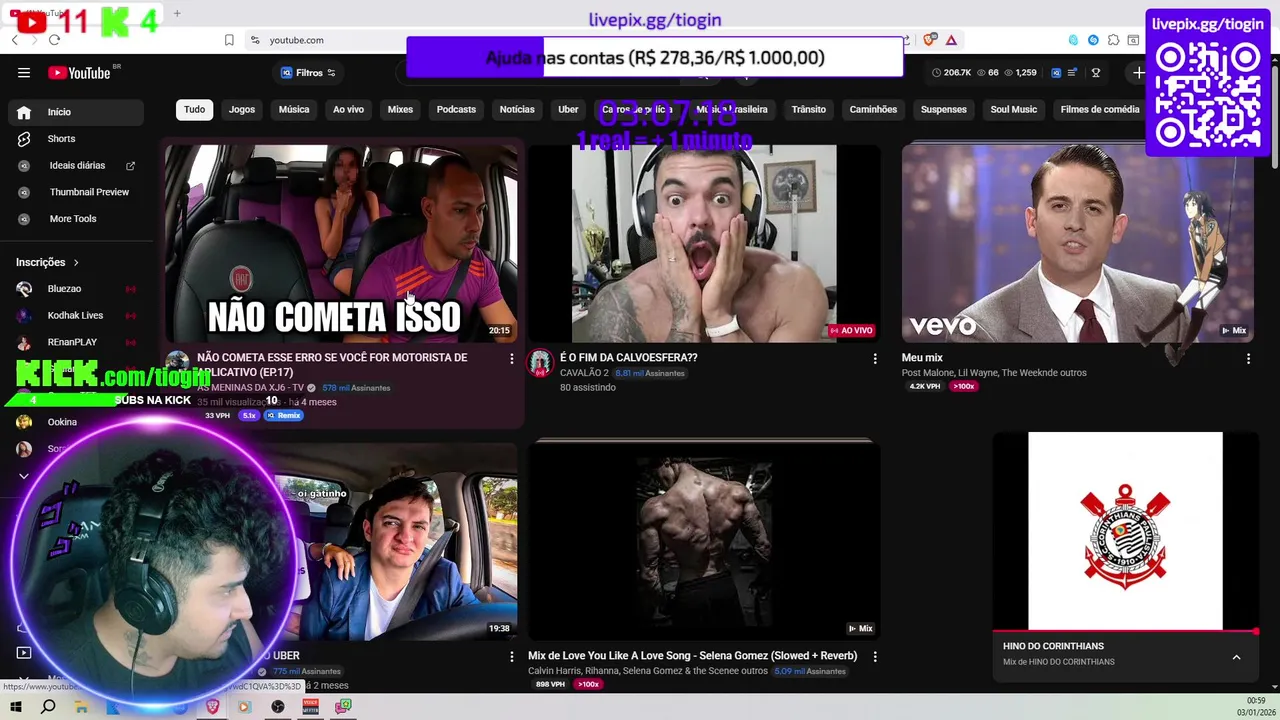Click the browser reload button
This screenshot has height=720, width=1280.
tap(54, 40)
